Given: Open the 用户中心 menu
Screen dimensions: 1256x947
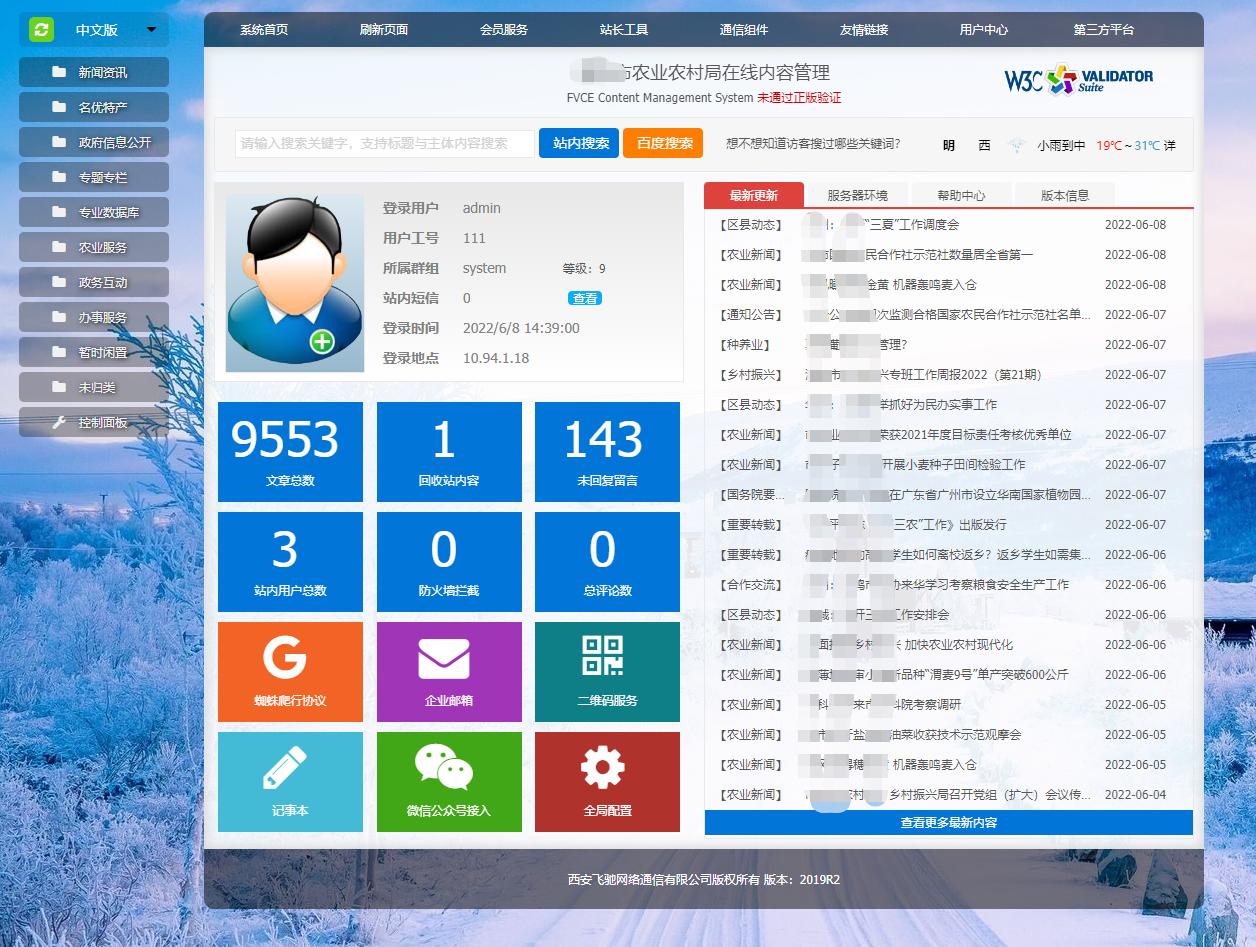Looking at the screenshot, I should (986, 30).
